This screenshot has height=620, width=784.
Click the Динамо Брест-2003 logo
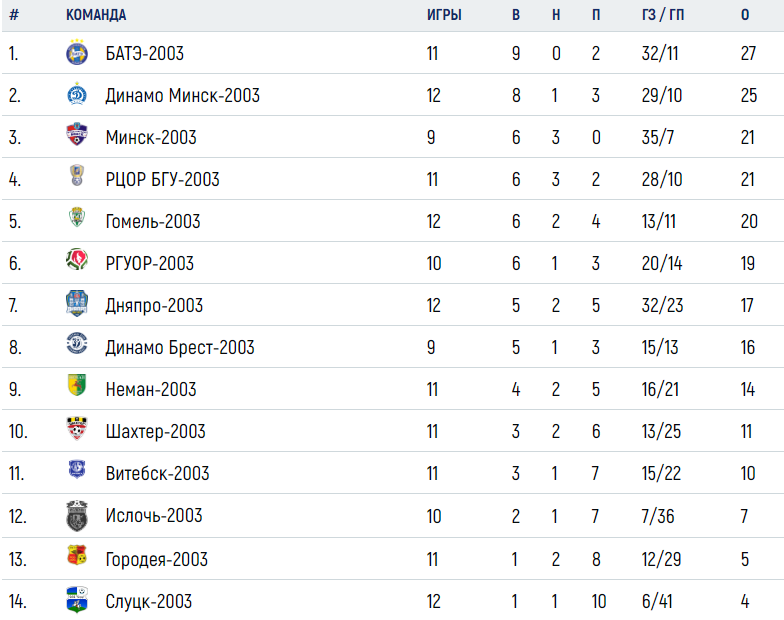point(77,344)
